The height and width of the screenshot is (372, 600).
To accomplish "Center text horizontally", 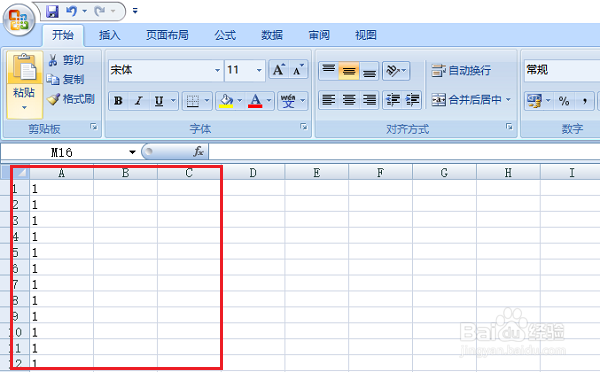I will [349, 100].
